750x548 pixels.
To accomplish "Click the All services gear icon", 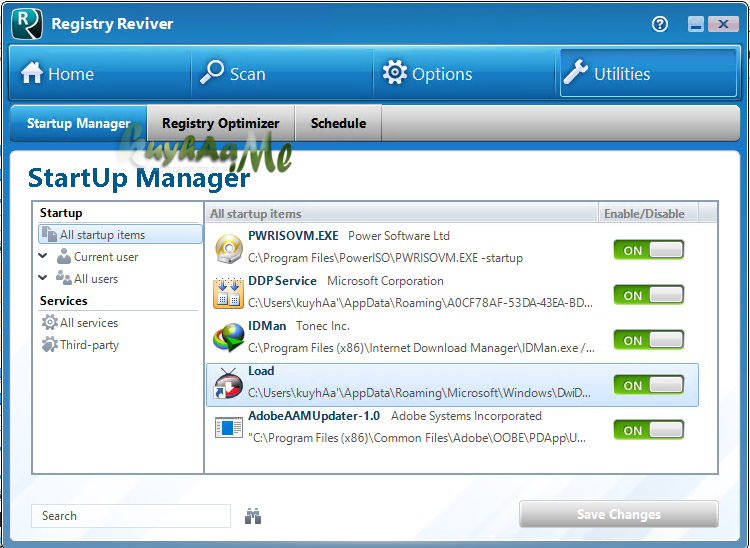I will [x=49, y=322].
